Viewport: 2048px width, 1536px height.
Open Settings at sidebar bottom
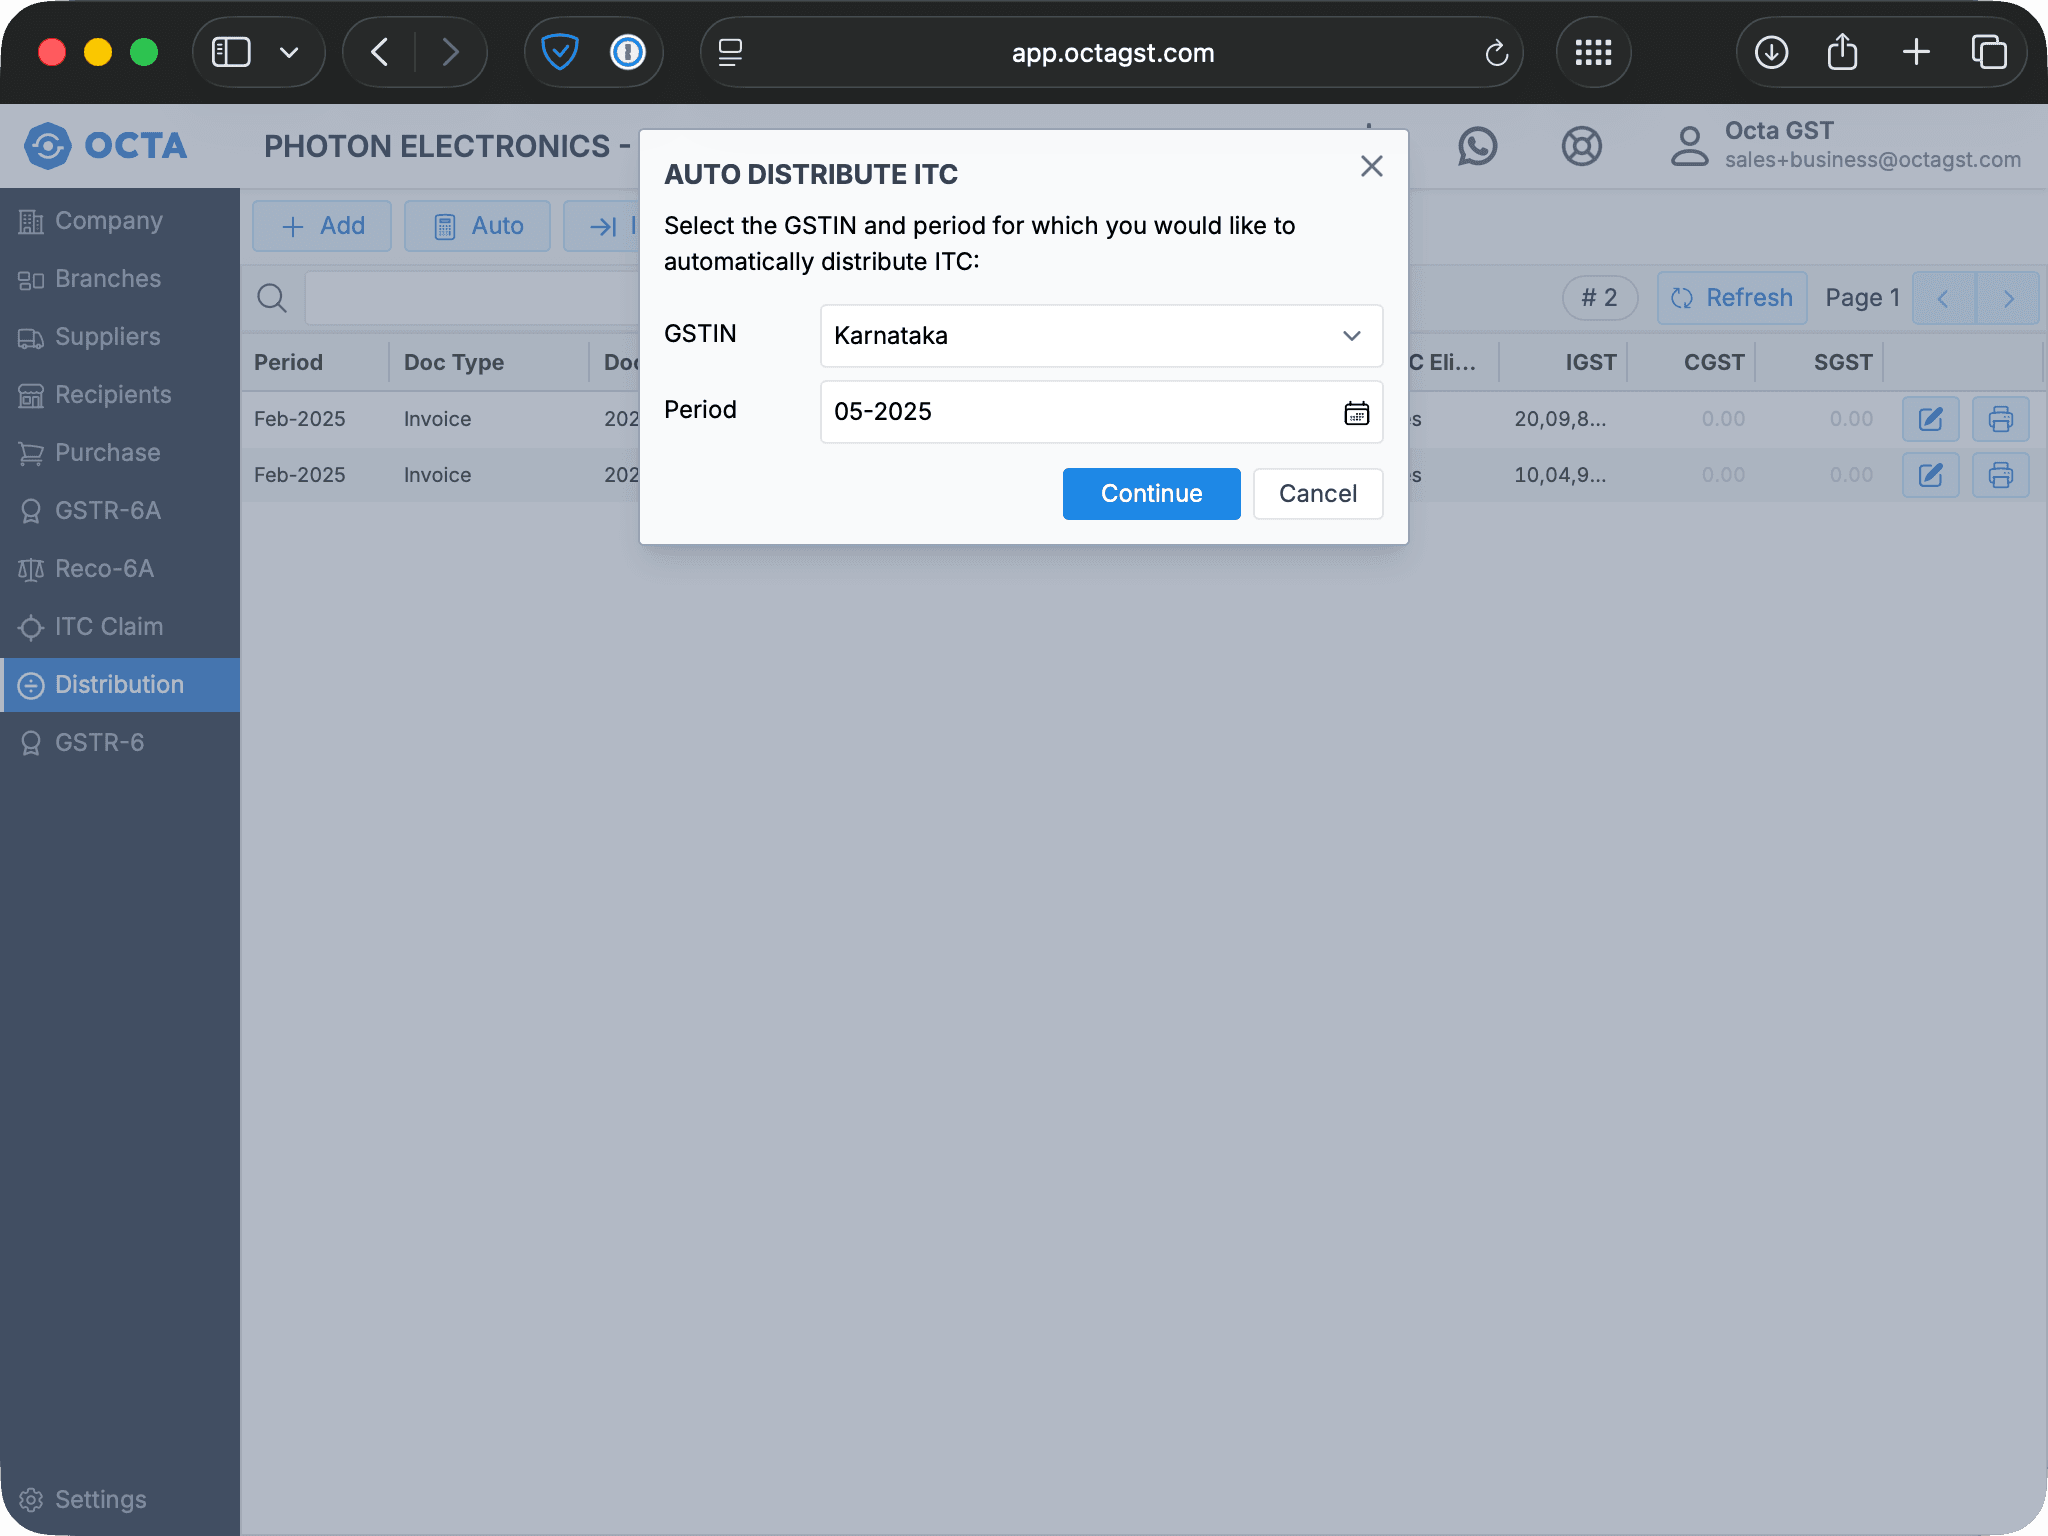tap(100, 1499)
